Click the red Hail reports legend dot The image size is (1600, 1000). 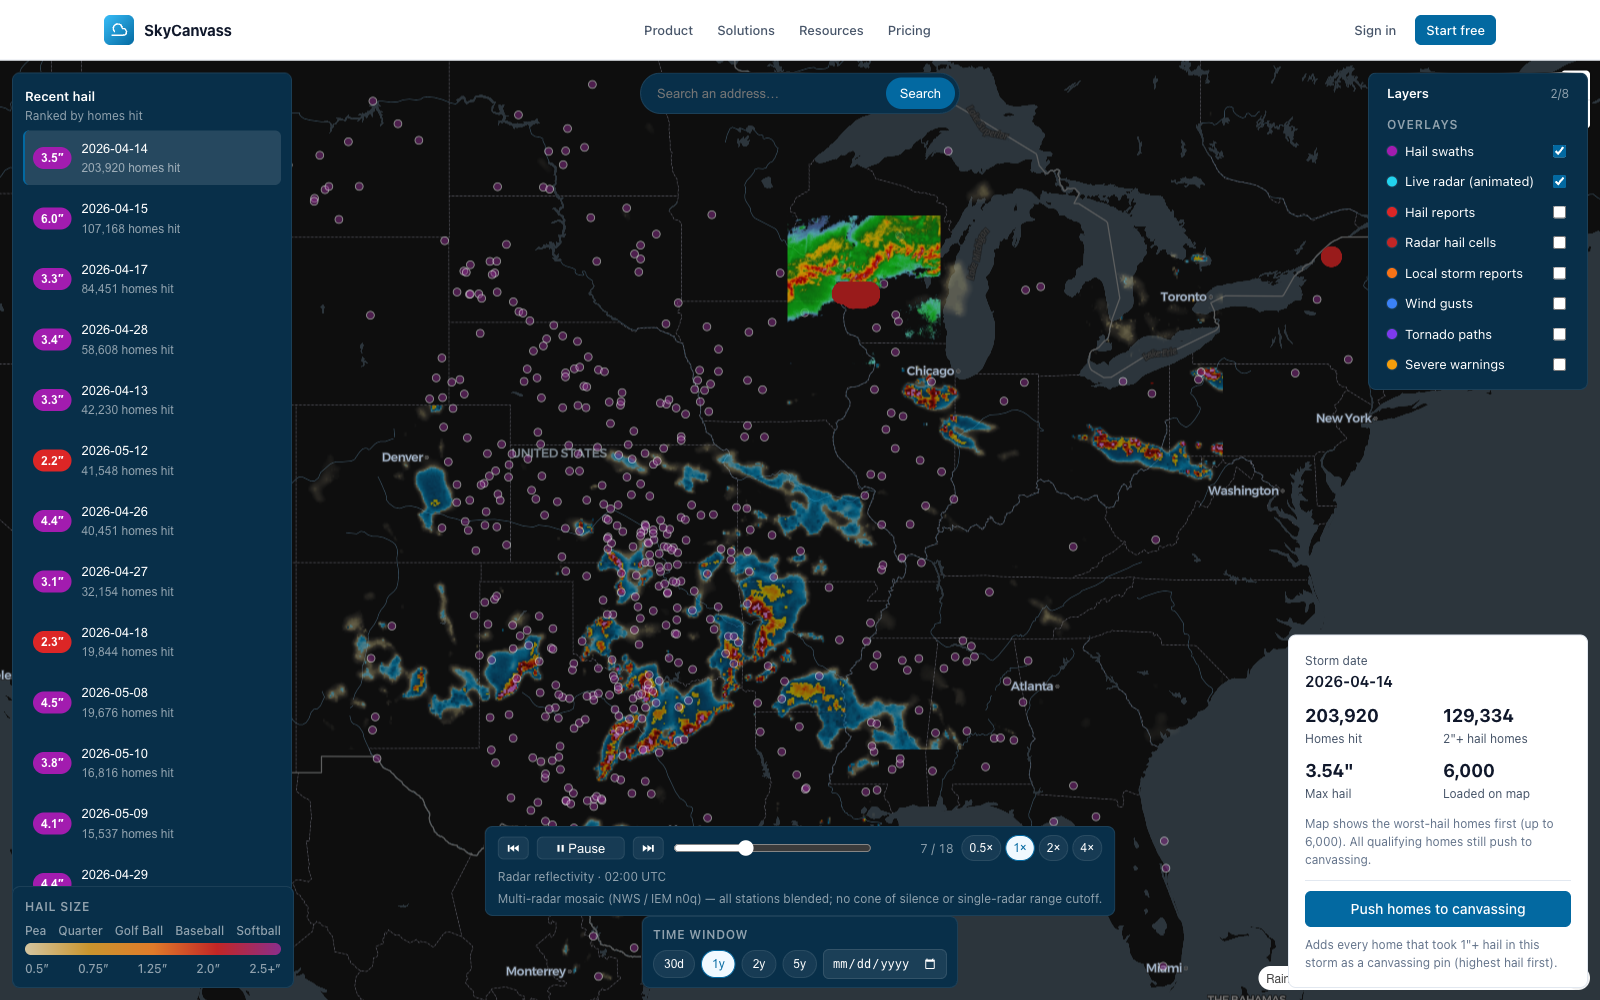[x=1392, y=212]
